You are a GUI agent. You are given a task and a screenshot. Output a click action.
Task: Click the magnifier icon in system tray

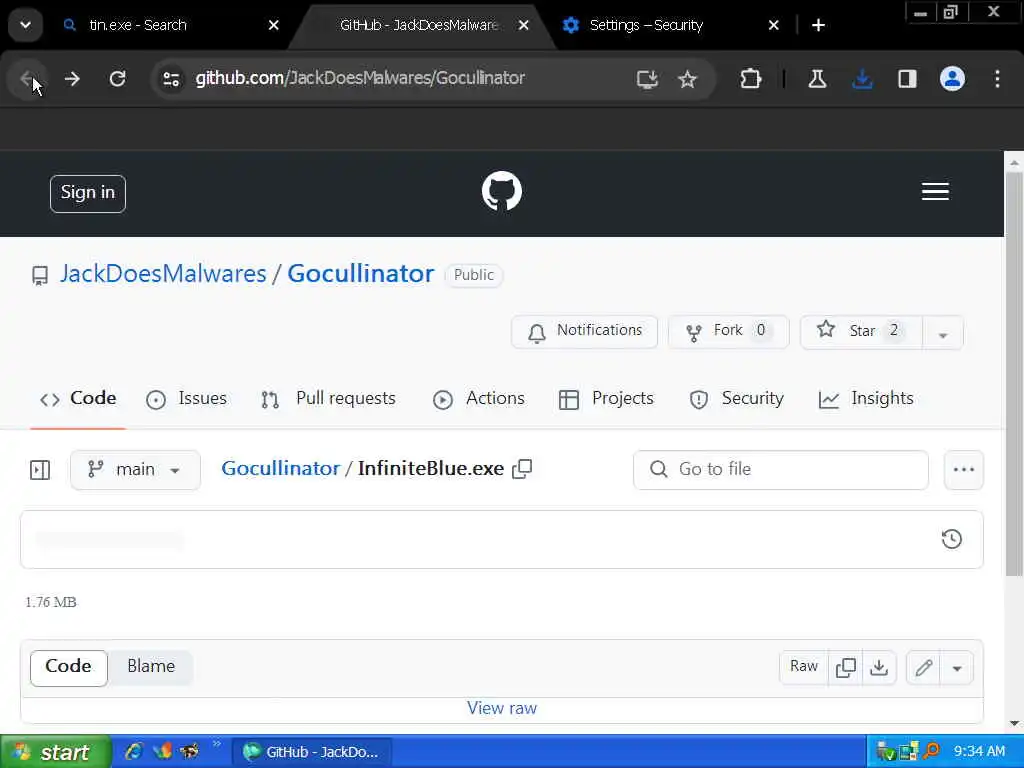[x=931, y=752]
